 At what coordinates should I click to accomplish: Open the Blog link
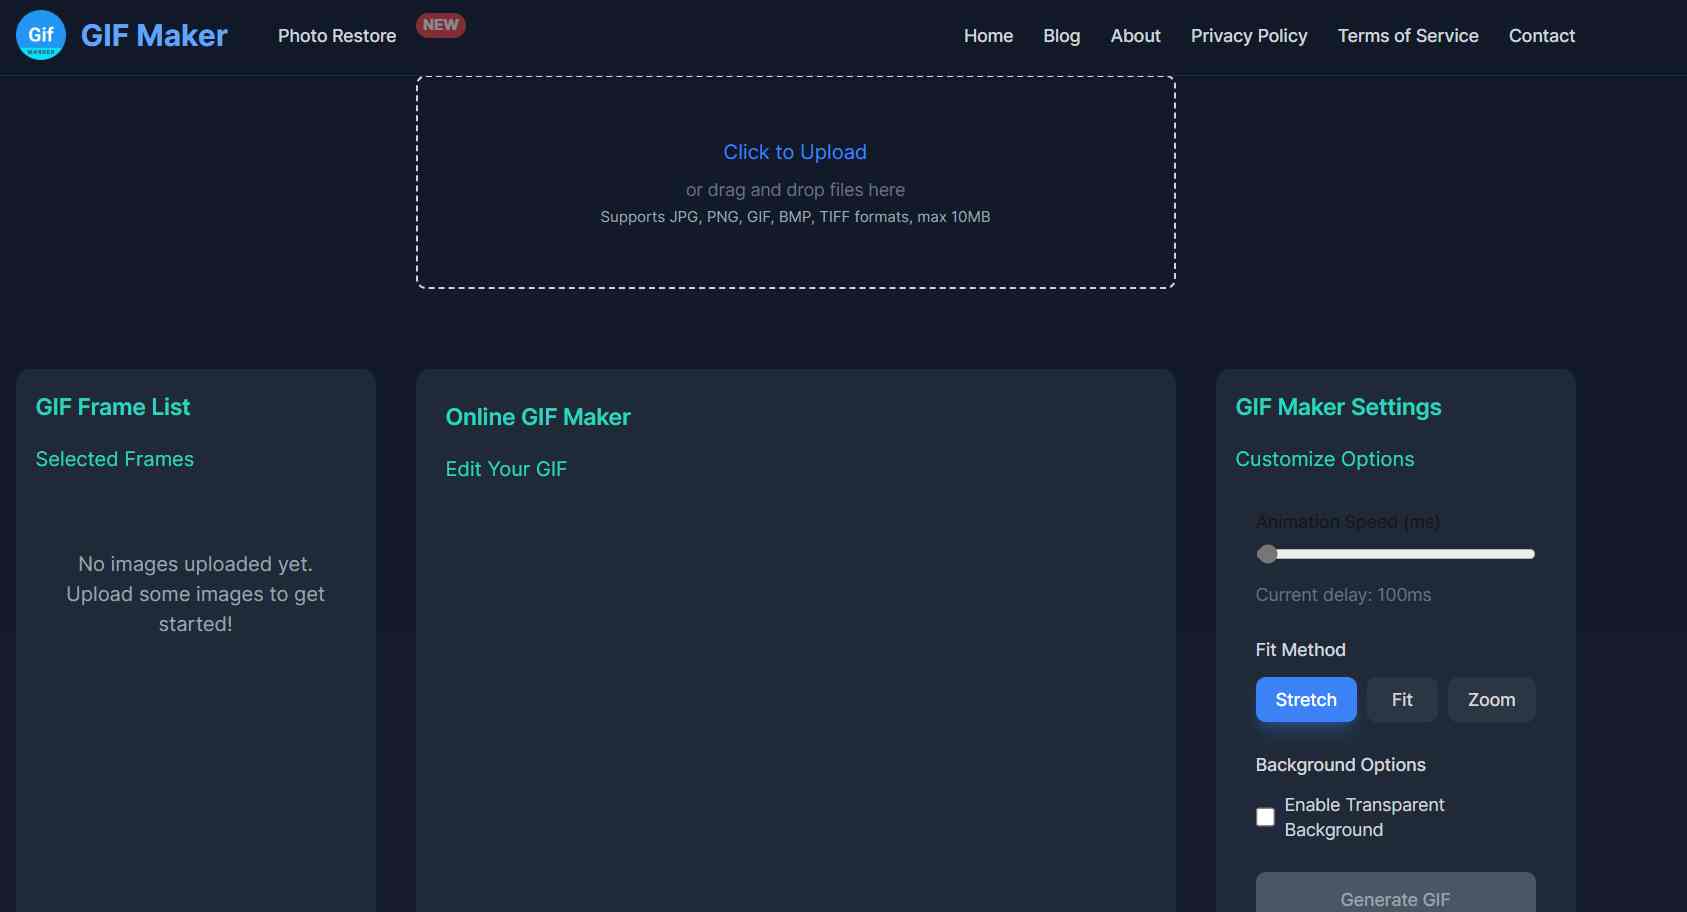(1061, 36)
